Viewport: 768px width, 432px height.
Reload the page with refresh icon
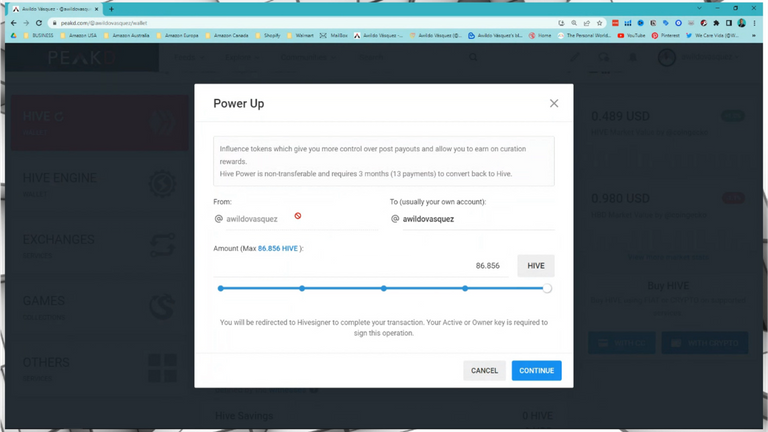39,23
